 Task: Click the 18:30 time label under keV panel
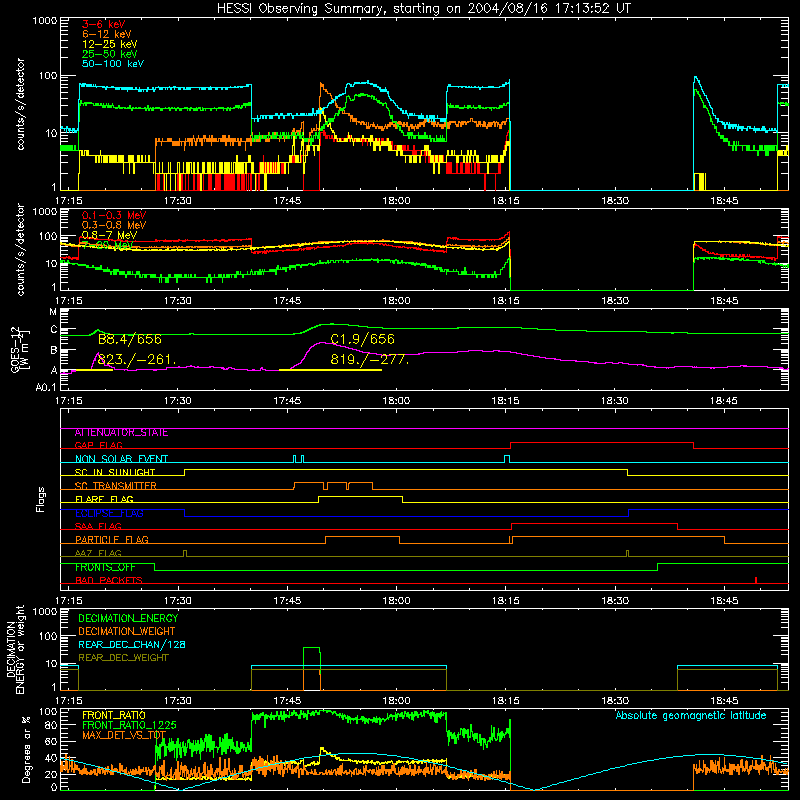(615, 201)
